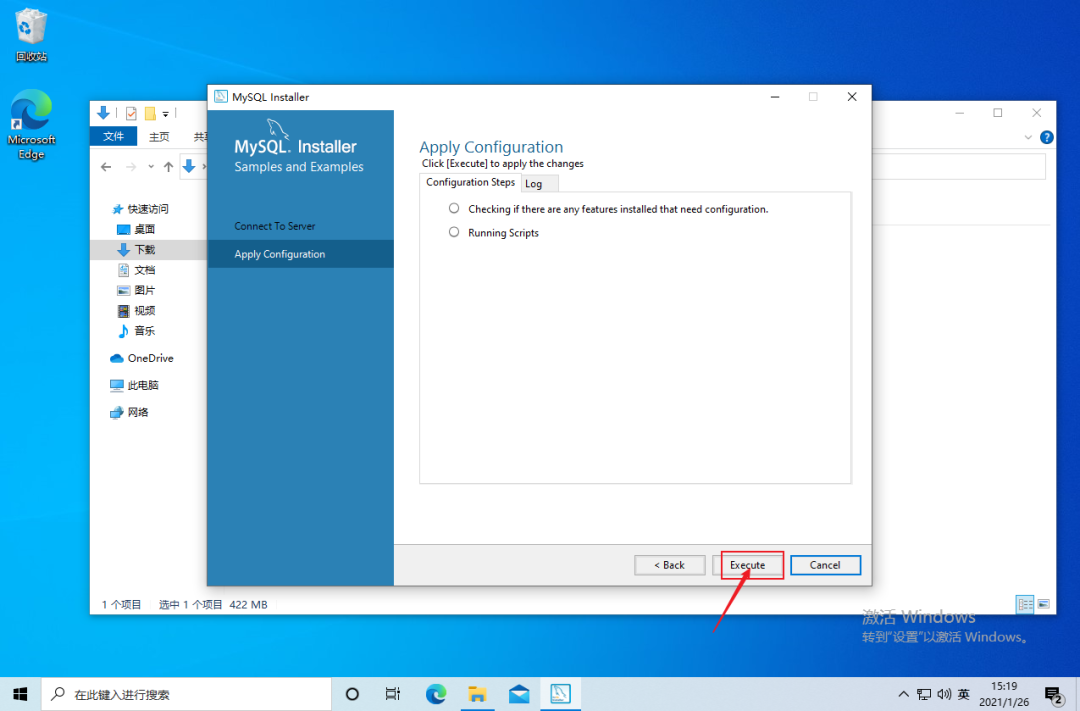Select the Checking features step radio circle
The image size is (1080, 711).
click(454, 208)
